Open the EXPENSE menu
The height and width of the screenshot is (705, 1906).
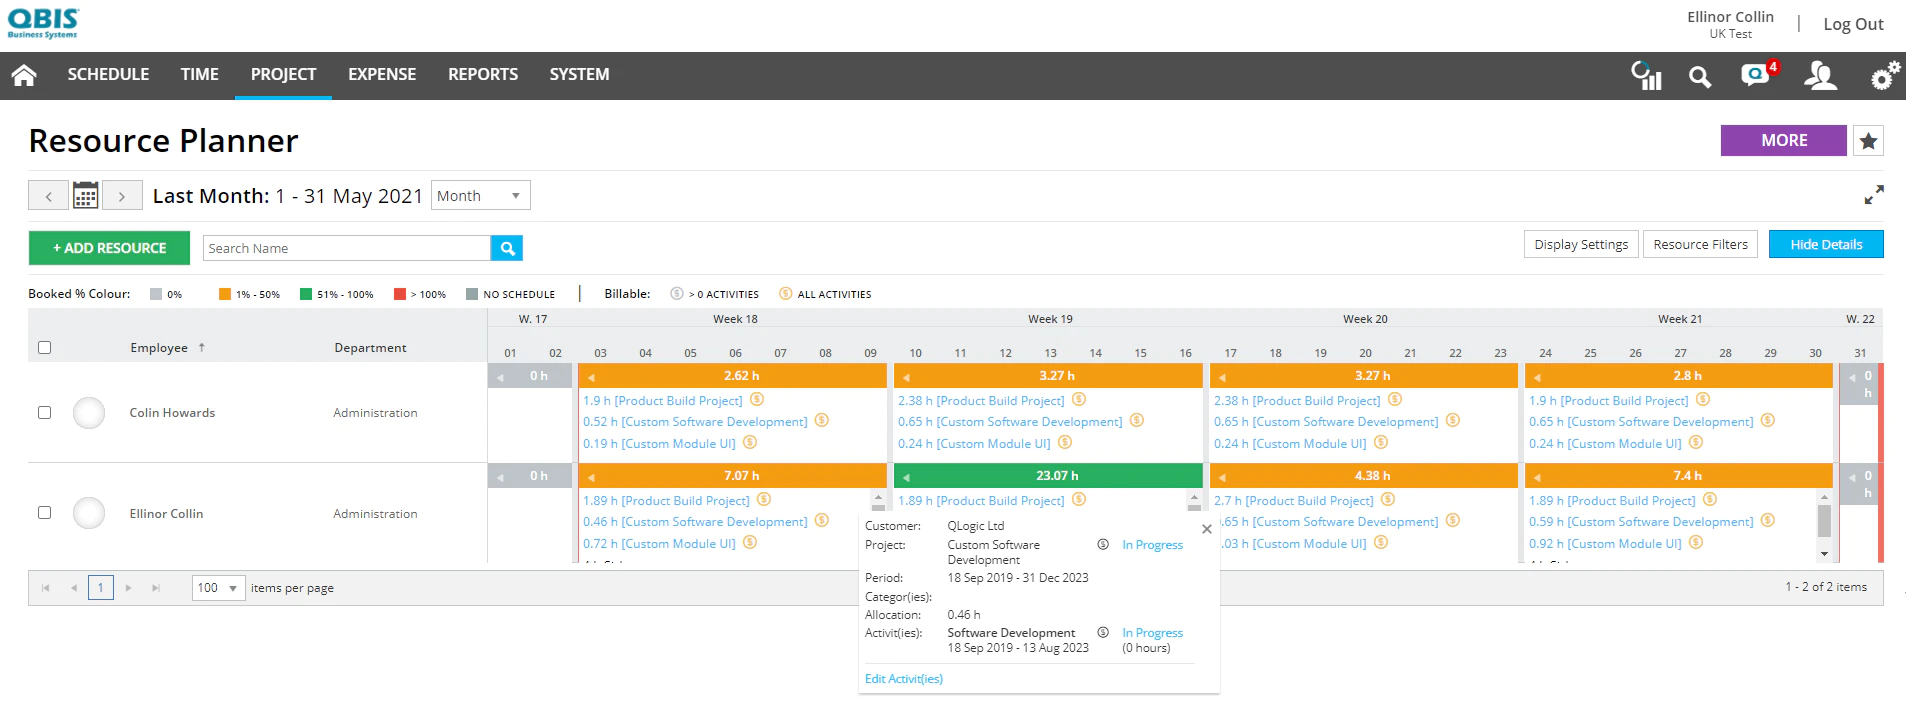(382, 75)
